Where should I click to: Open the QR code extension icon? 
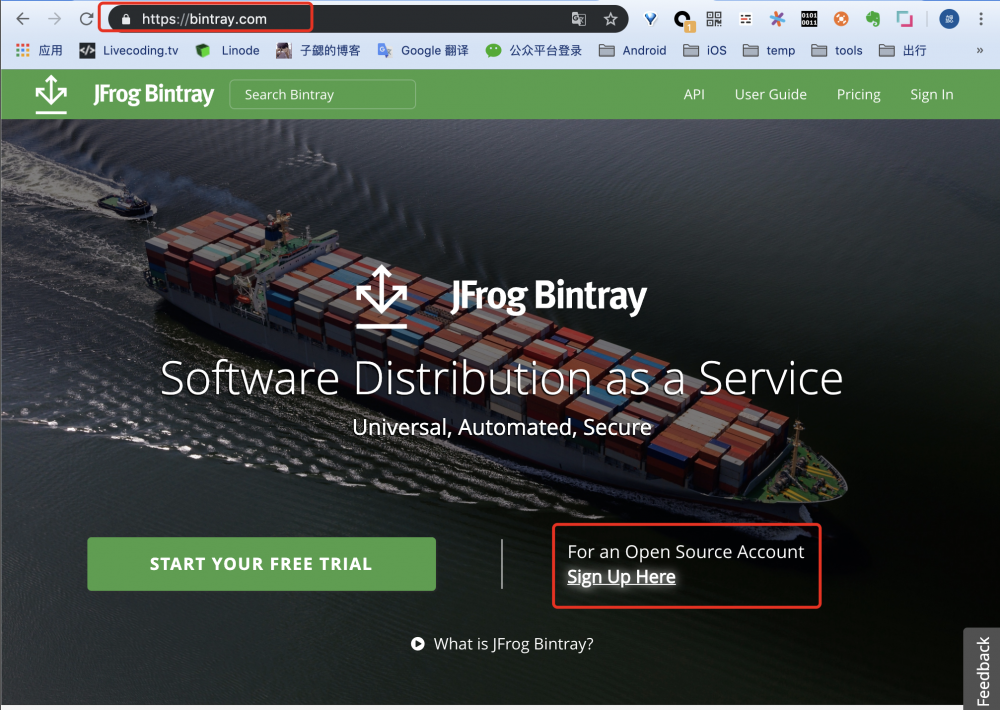click(x=714, y=19)
